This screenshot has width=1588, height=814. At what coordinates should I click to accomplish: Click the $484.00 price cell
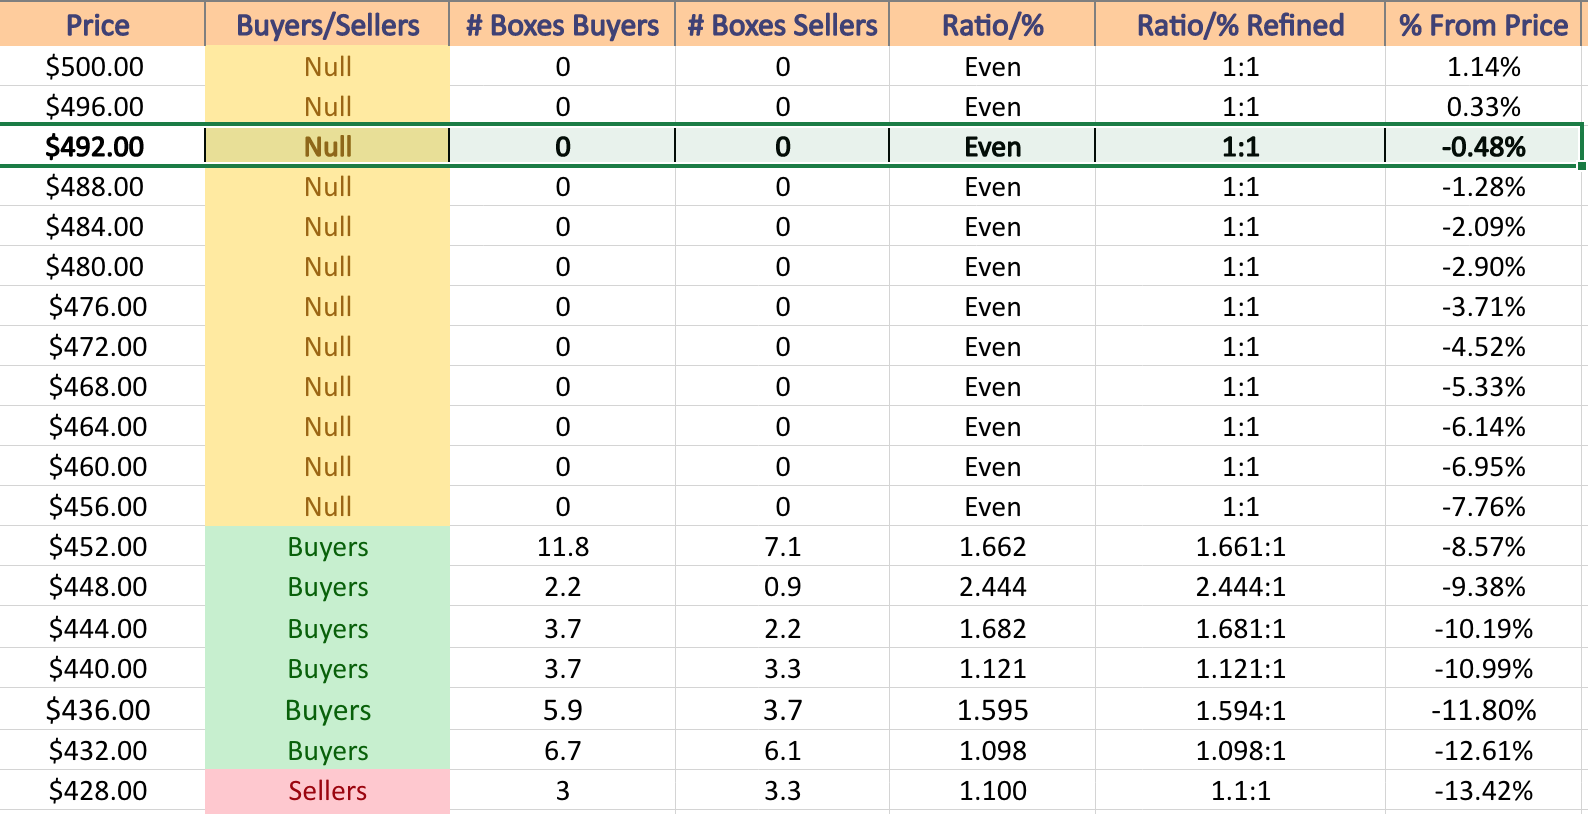click(102, 226)
